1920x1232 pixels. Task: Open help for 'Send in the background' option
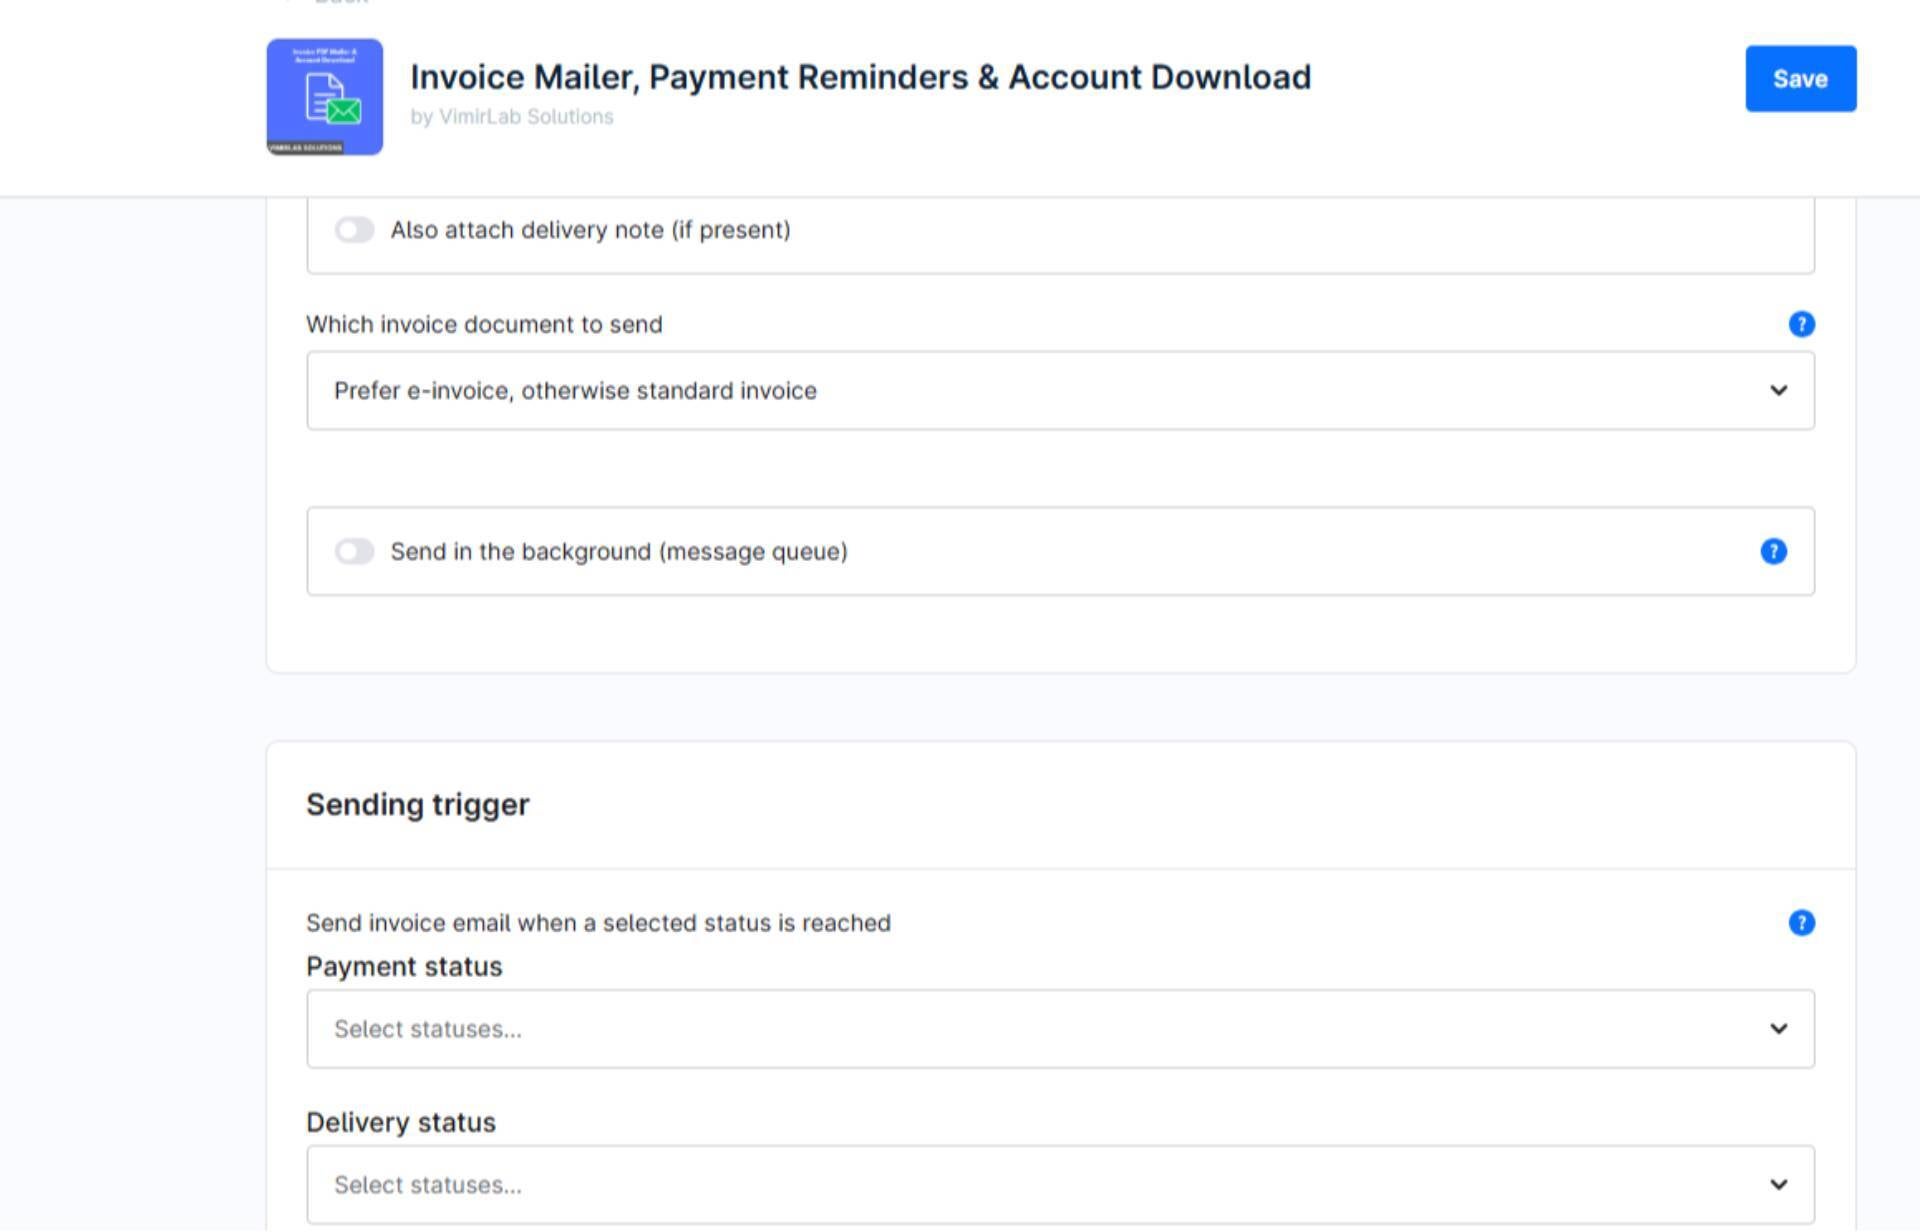(1773, 551)
